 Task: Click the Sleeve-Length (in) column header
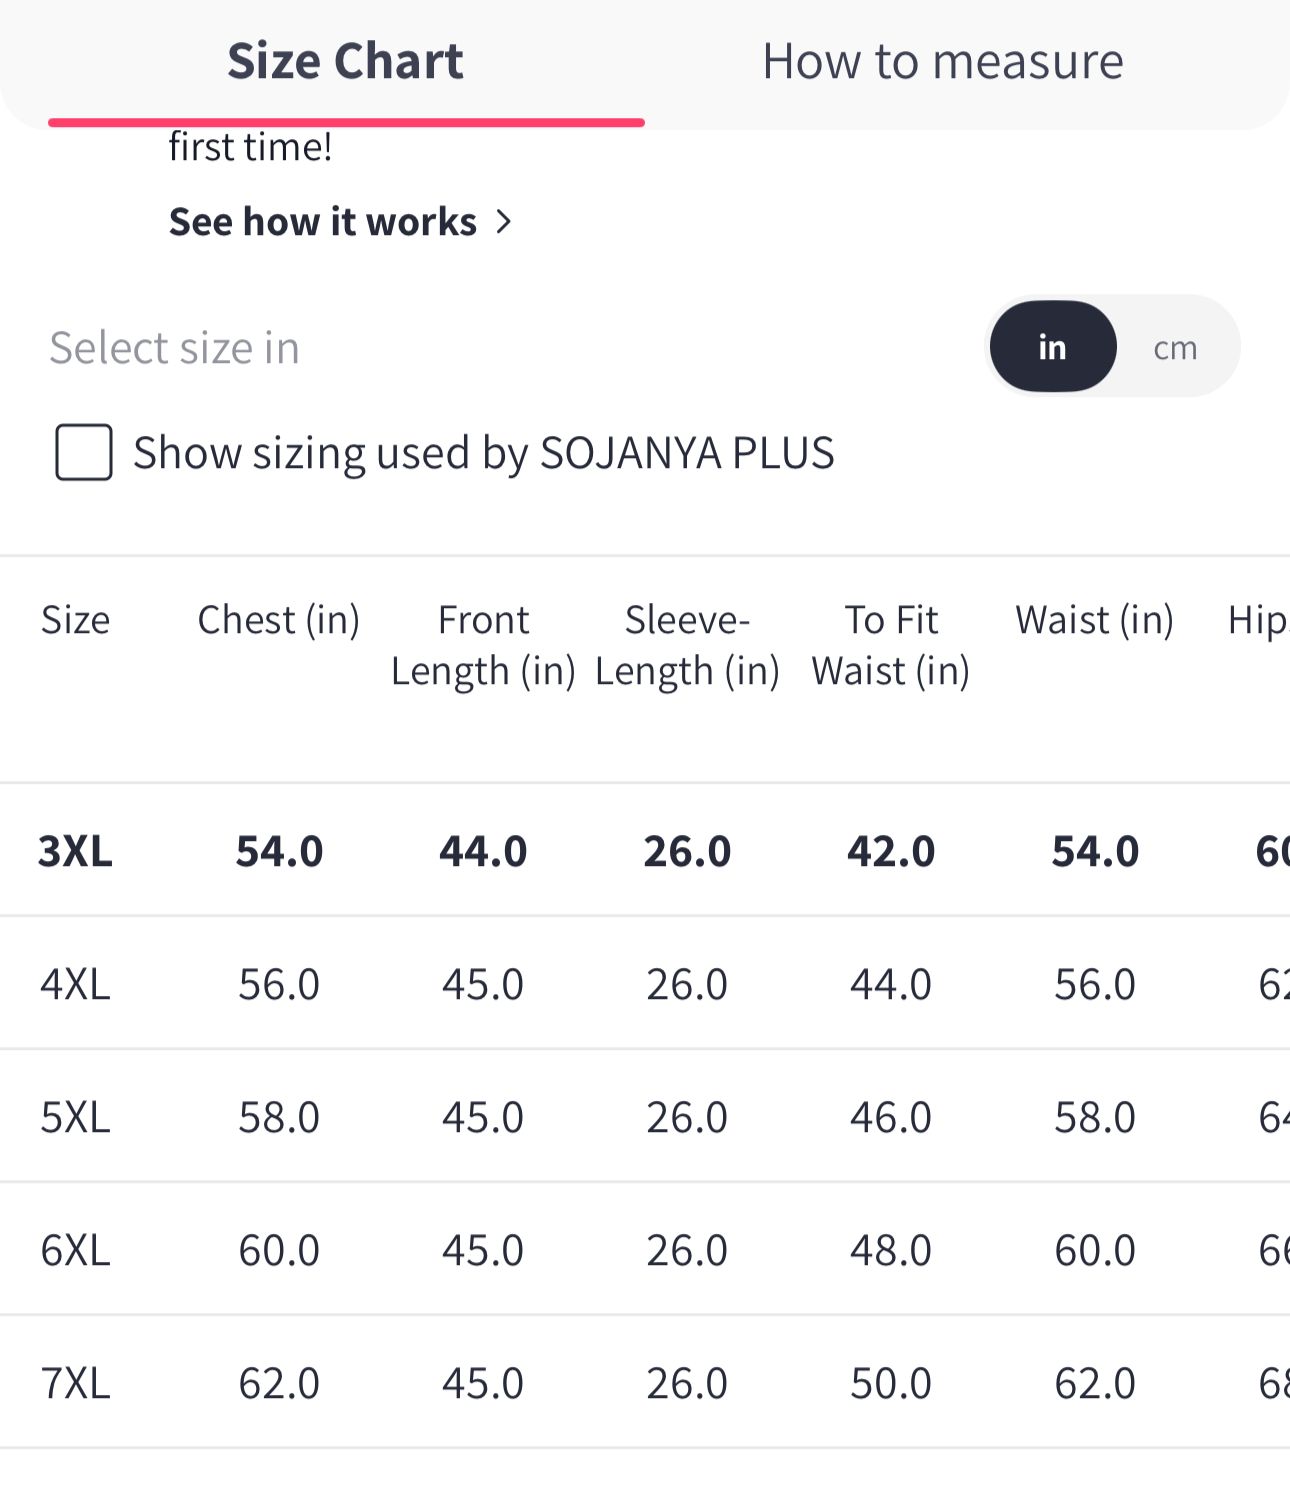pos(687,646)
